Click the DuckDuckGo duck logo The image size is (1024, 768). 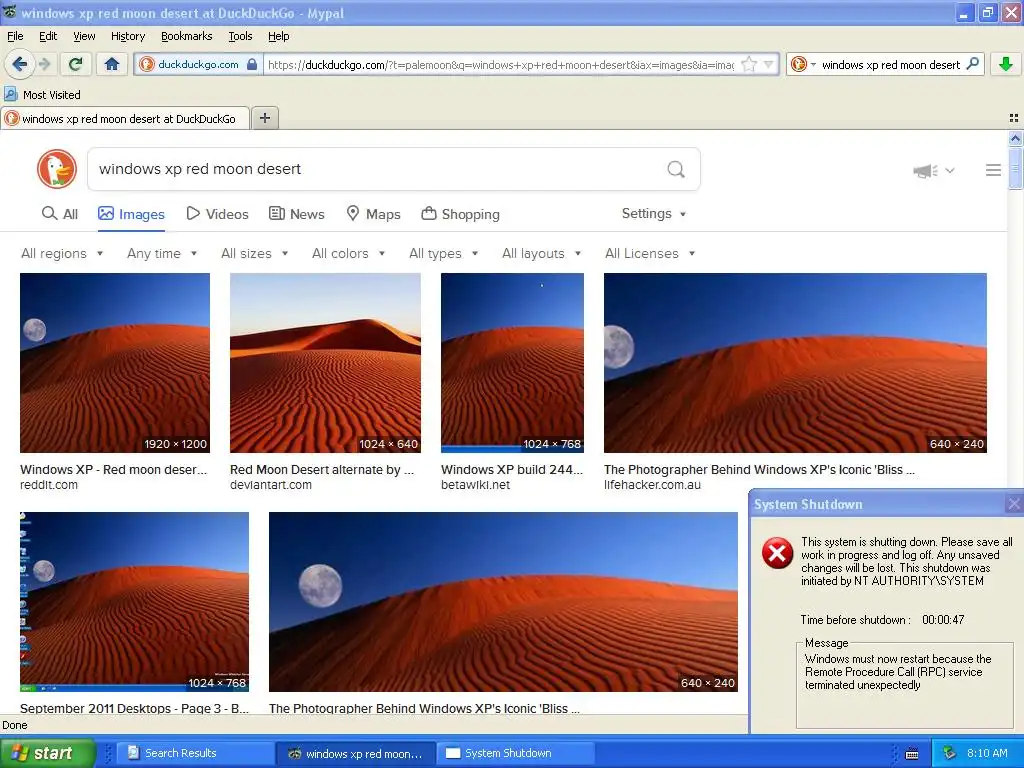pos(57,169)
